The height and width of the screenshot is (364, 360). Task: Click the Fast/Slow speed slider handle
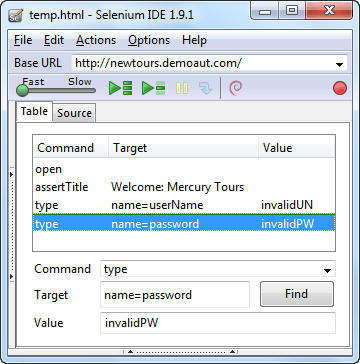coord(22,90)
